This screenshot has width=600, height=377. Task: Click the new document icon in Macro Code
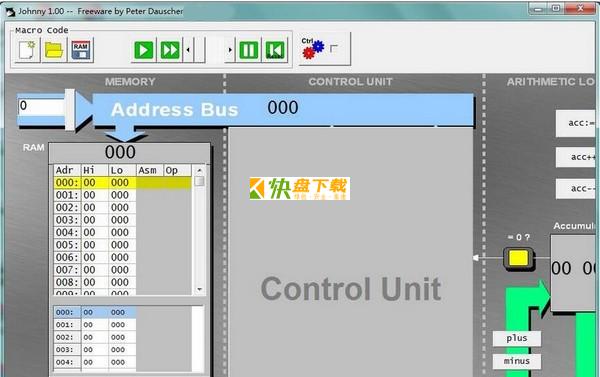pyautogui.click(x=27, y=50)
